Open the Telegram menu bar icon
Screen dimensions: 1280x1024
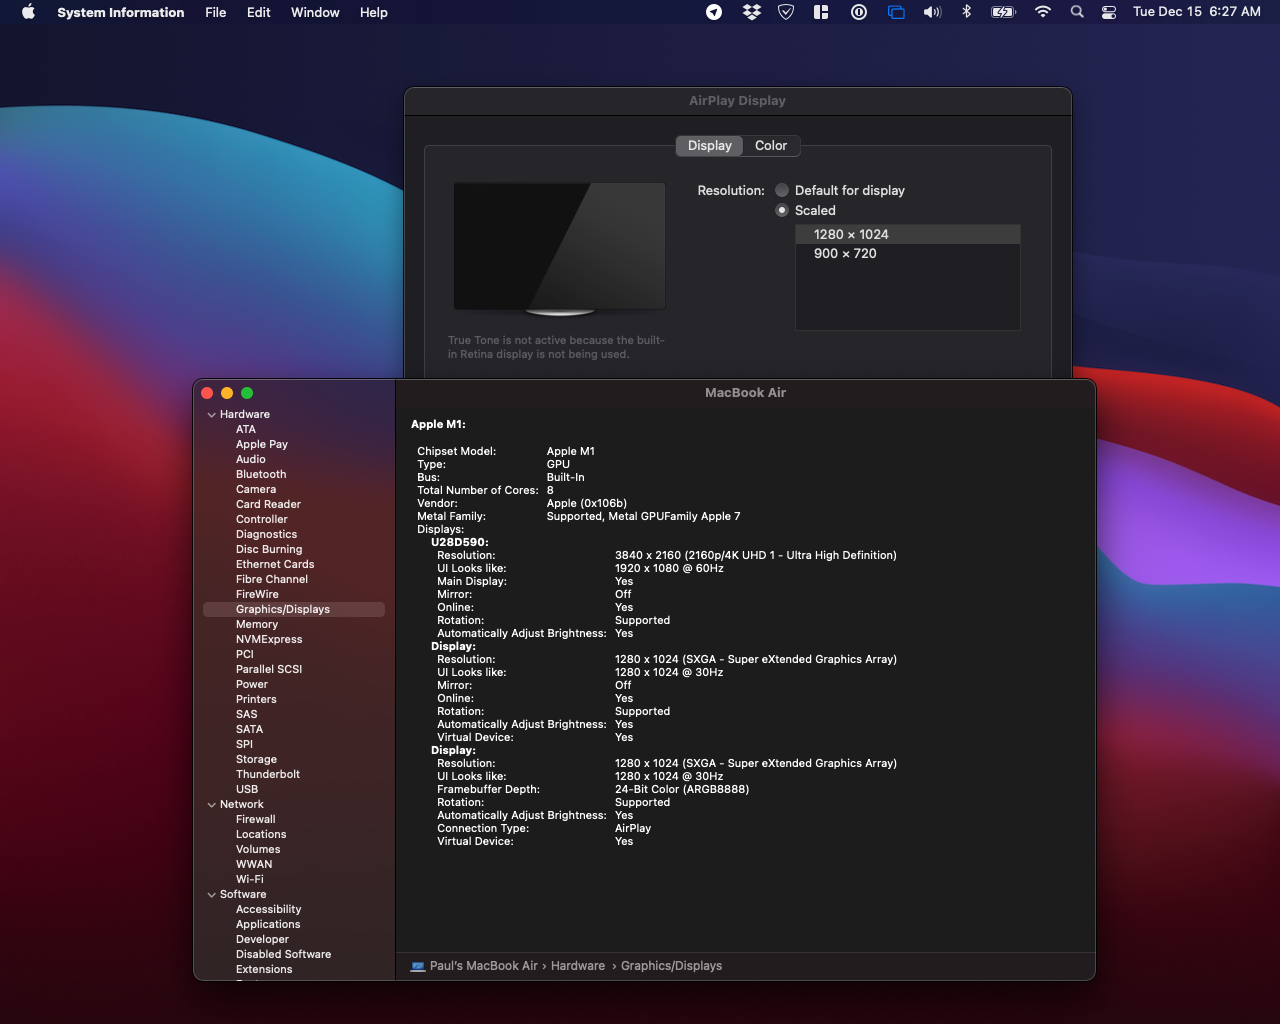713,13
